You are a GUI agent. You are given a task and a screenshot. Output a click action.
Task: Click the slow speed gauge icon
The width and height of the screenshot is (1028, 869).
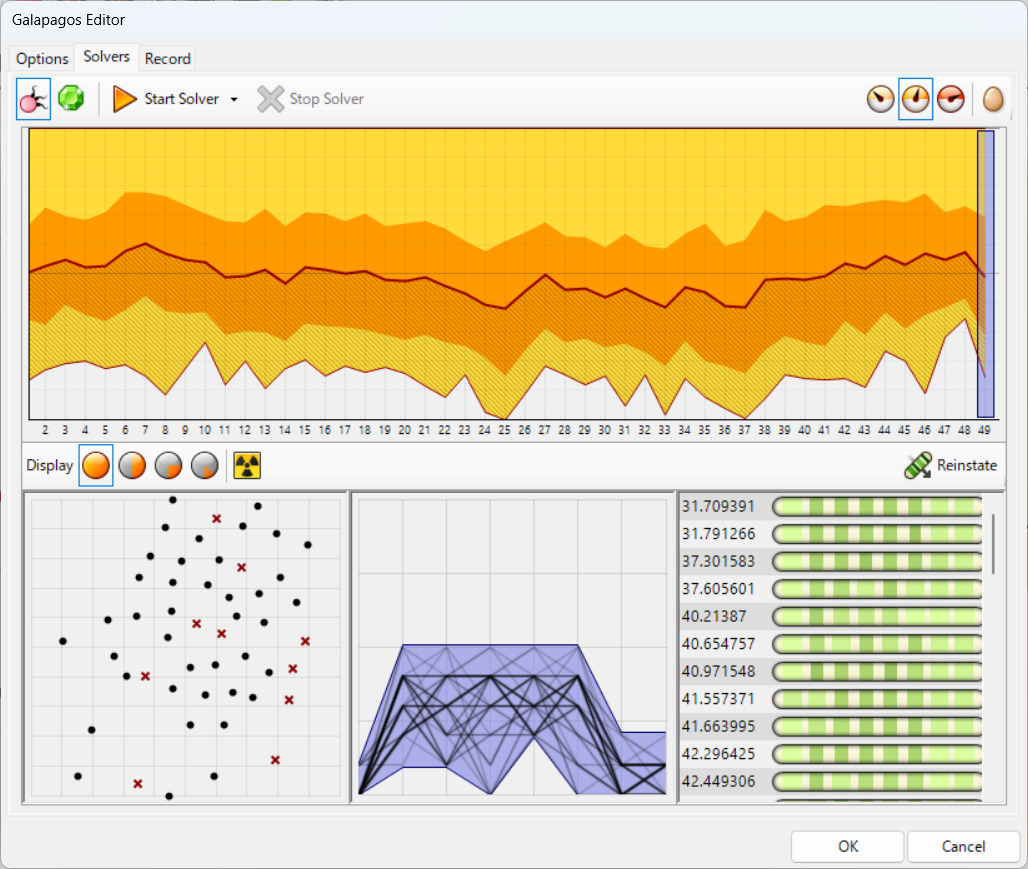[x=881, y=98]
